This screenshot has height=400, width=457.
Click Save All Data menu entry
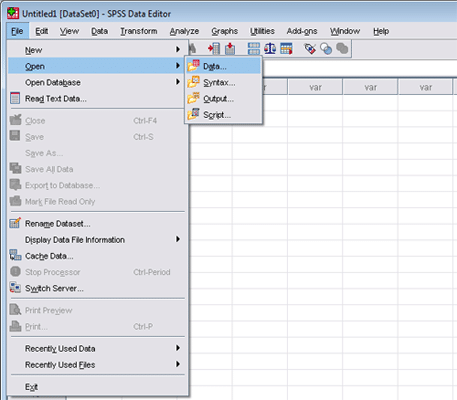tap(97, 169)
